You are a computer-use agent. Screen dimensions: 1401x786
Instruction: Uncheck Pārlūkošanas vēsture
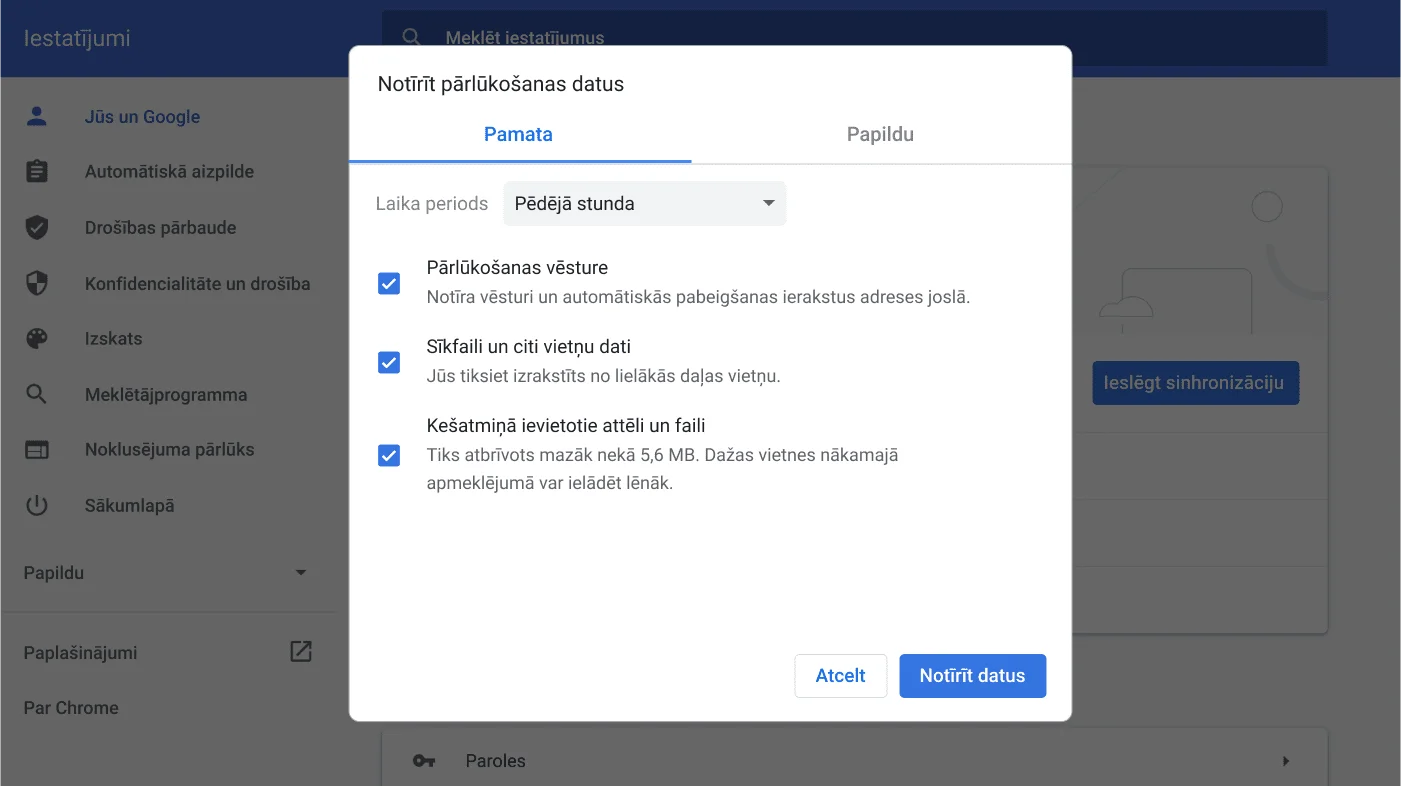389,283
